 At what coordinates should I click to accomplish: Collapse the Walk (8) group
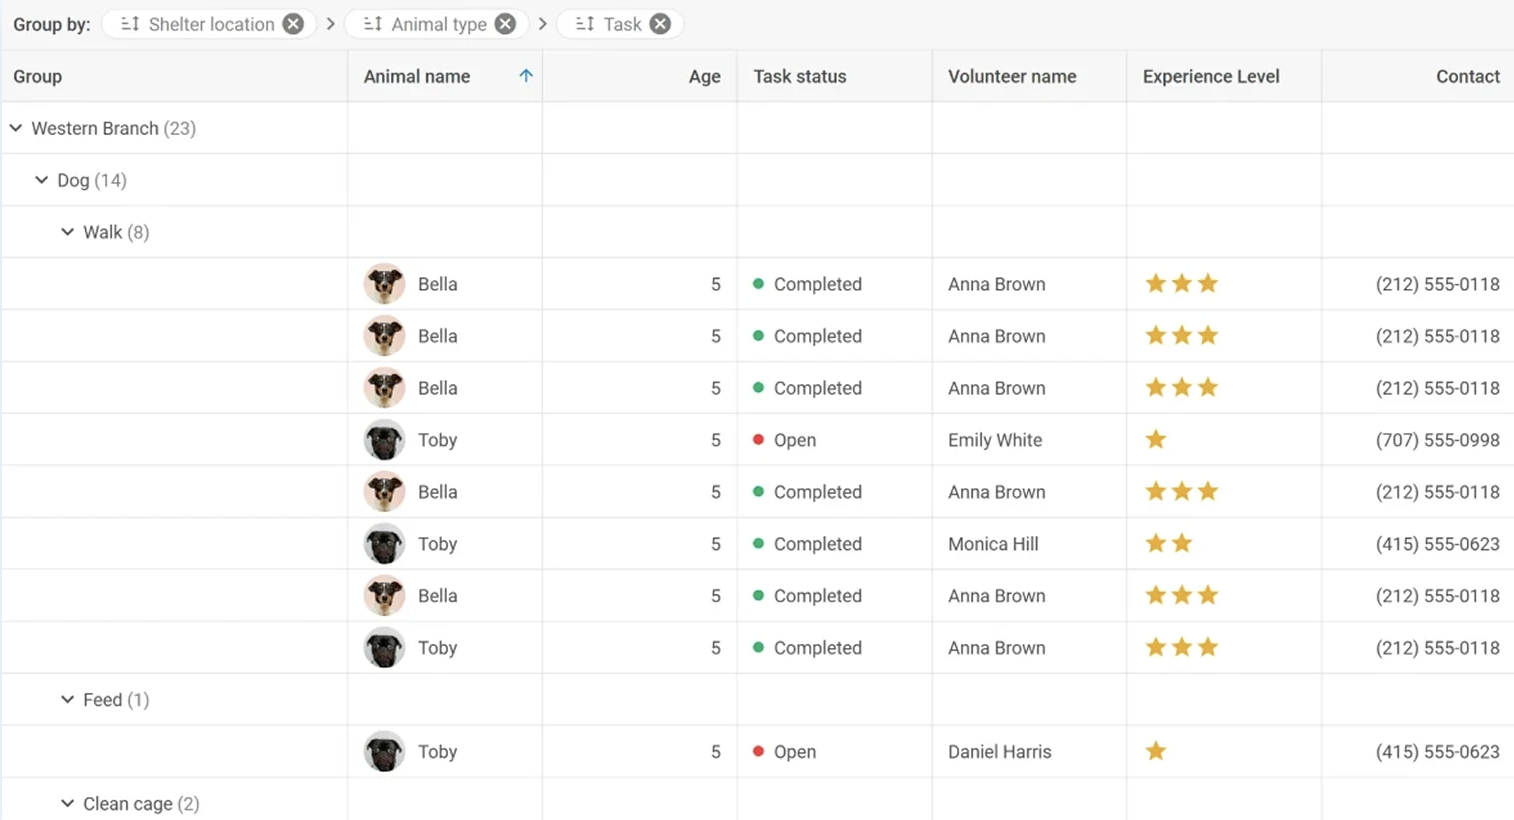click(x=67, y=232)
